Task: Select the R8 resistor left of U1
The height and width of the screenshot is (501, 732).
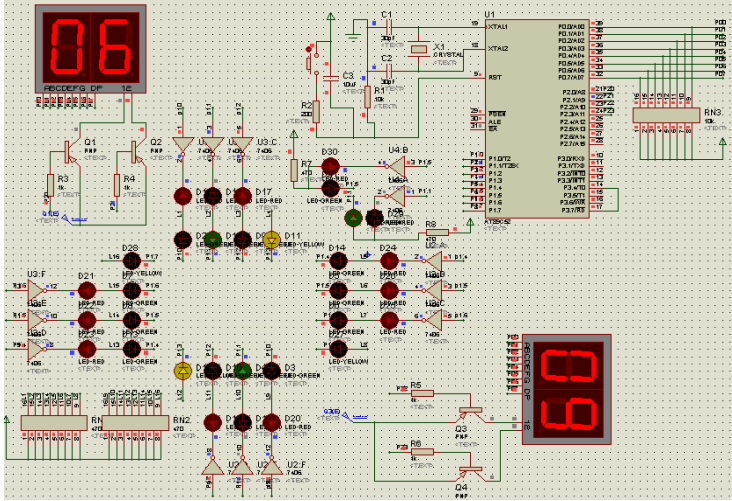Action: point(437,233)
